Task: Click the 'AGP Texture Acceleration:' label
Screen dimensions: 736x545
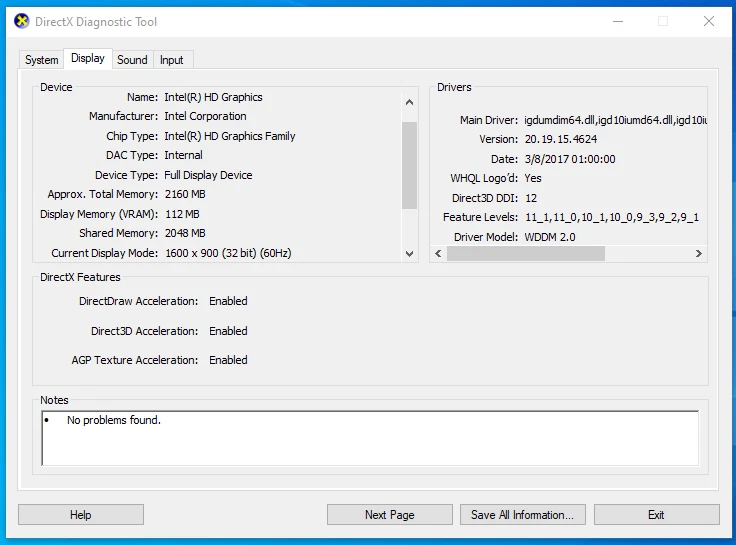Action: click(x=135, y=360)
